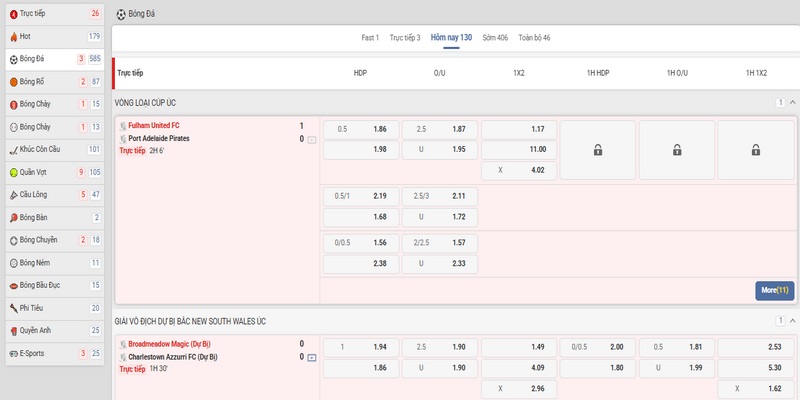Collapse the Bắc New South Wales league section
The width and height of the screenshot is (800, 400).
click(x=792, y=321)
